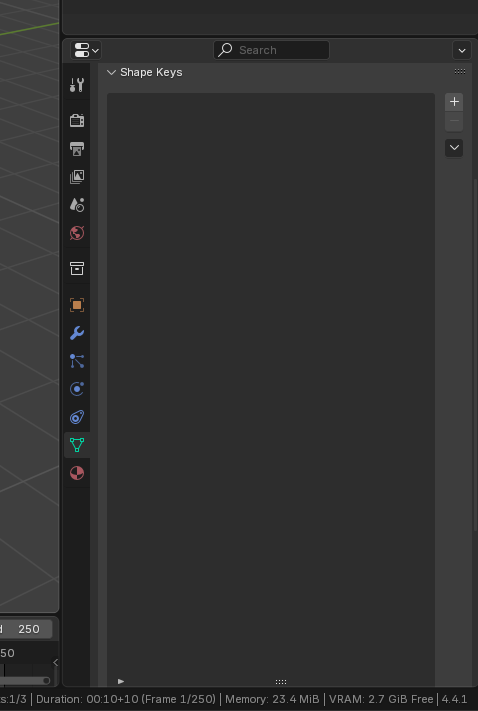The image size is (478, 711).
Task: Open the Object Constraints properties tab
Action: point(77,417)
